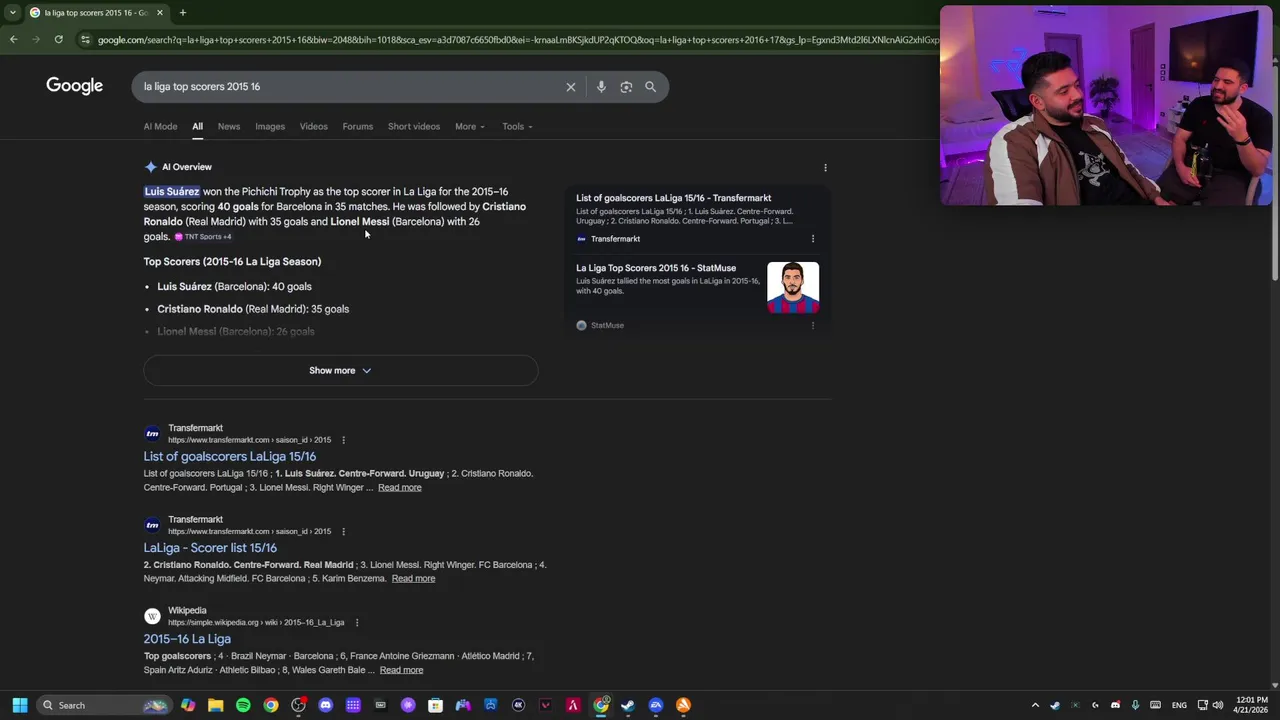Switch to Forums results tab
Image resolution: width=1280 pixels, height=720 pixels.
point(357,127)
